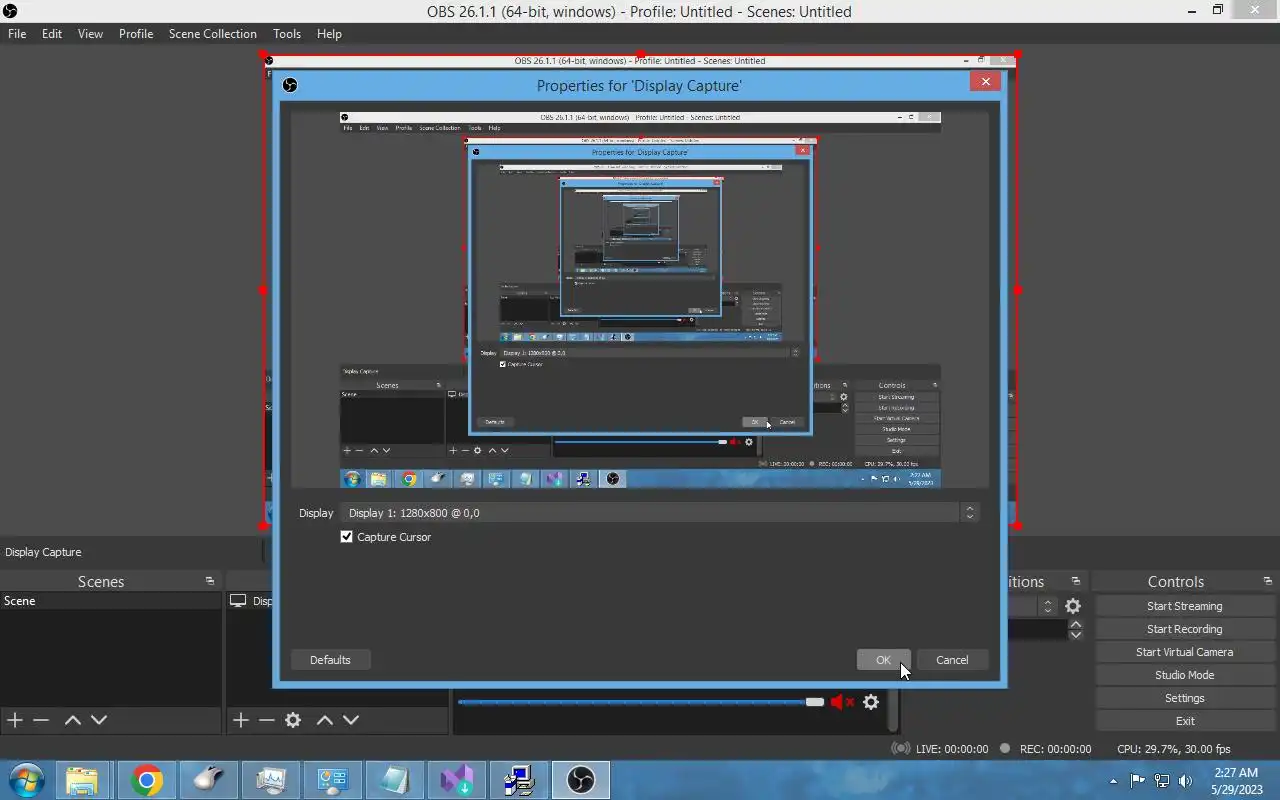Open the View menu
The height and width of the screenshot is (800, 1280).
(90, 33)
